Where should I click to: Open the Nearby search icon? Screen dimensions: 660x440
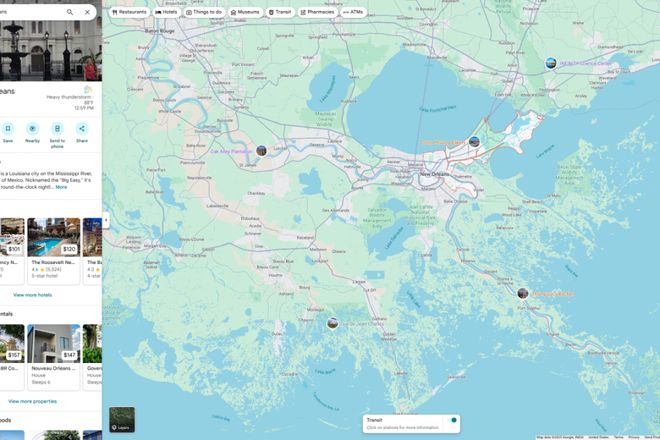point(32,129)
